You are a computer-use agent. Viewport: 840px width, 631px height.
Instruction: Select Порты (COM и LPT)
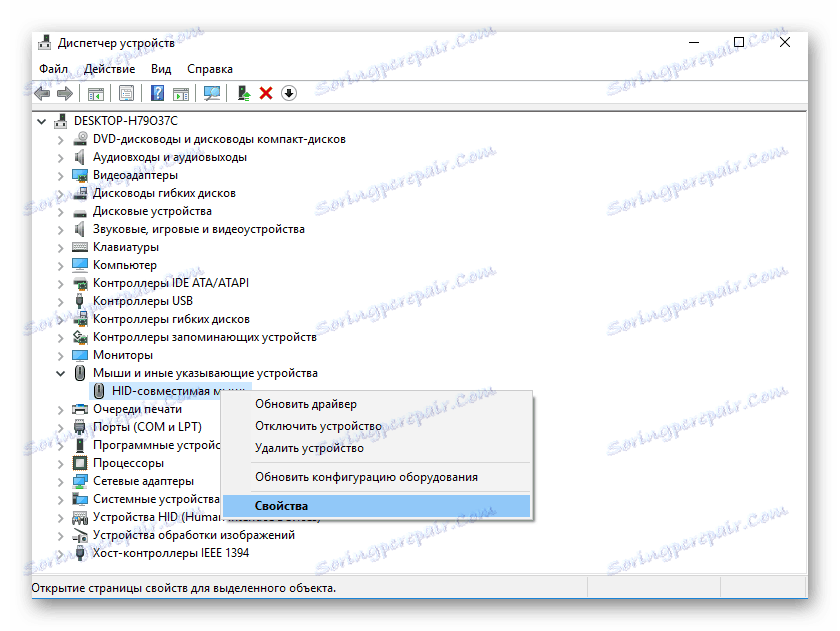click(x=147, y=427)
